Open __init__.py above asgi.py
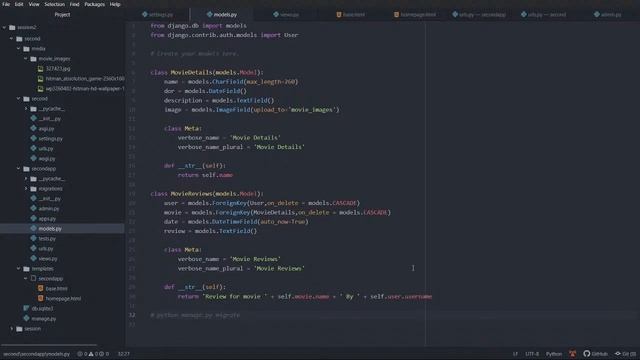640x360 pixels. (50, 119)
